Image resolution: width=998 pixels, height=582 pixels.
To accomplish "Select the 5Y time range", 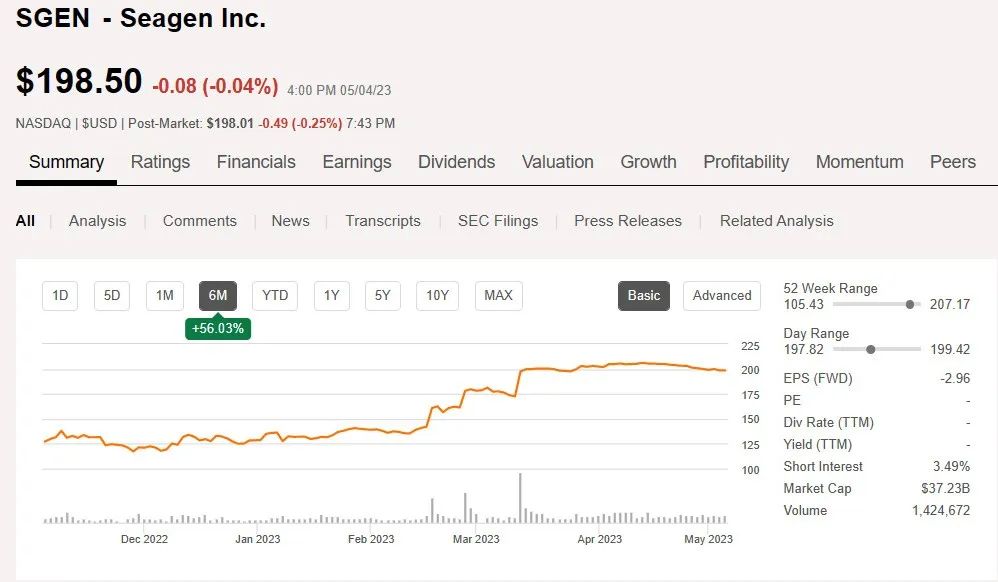I will point(382,295).
